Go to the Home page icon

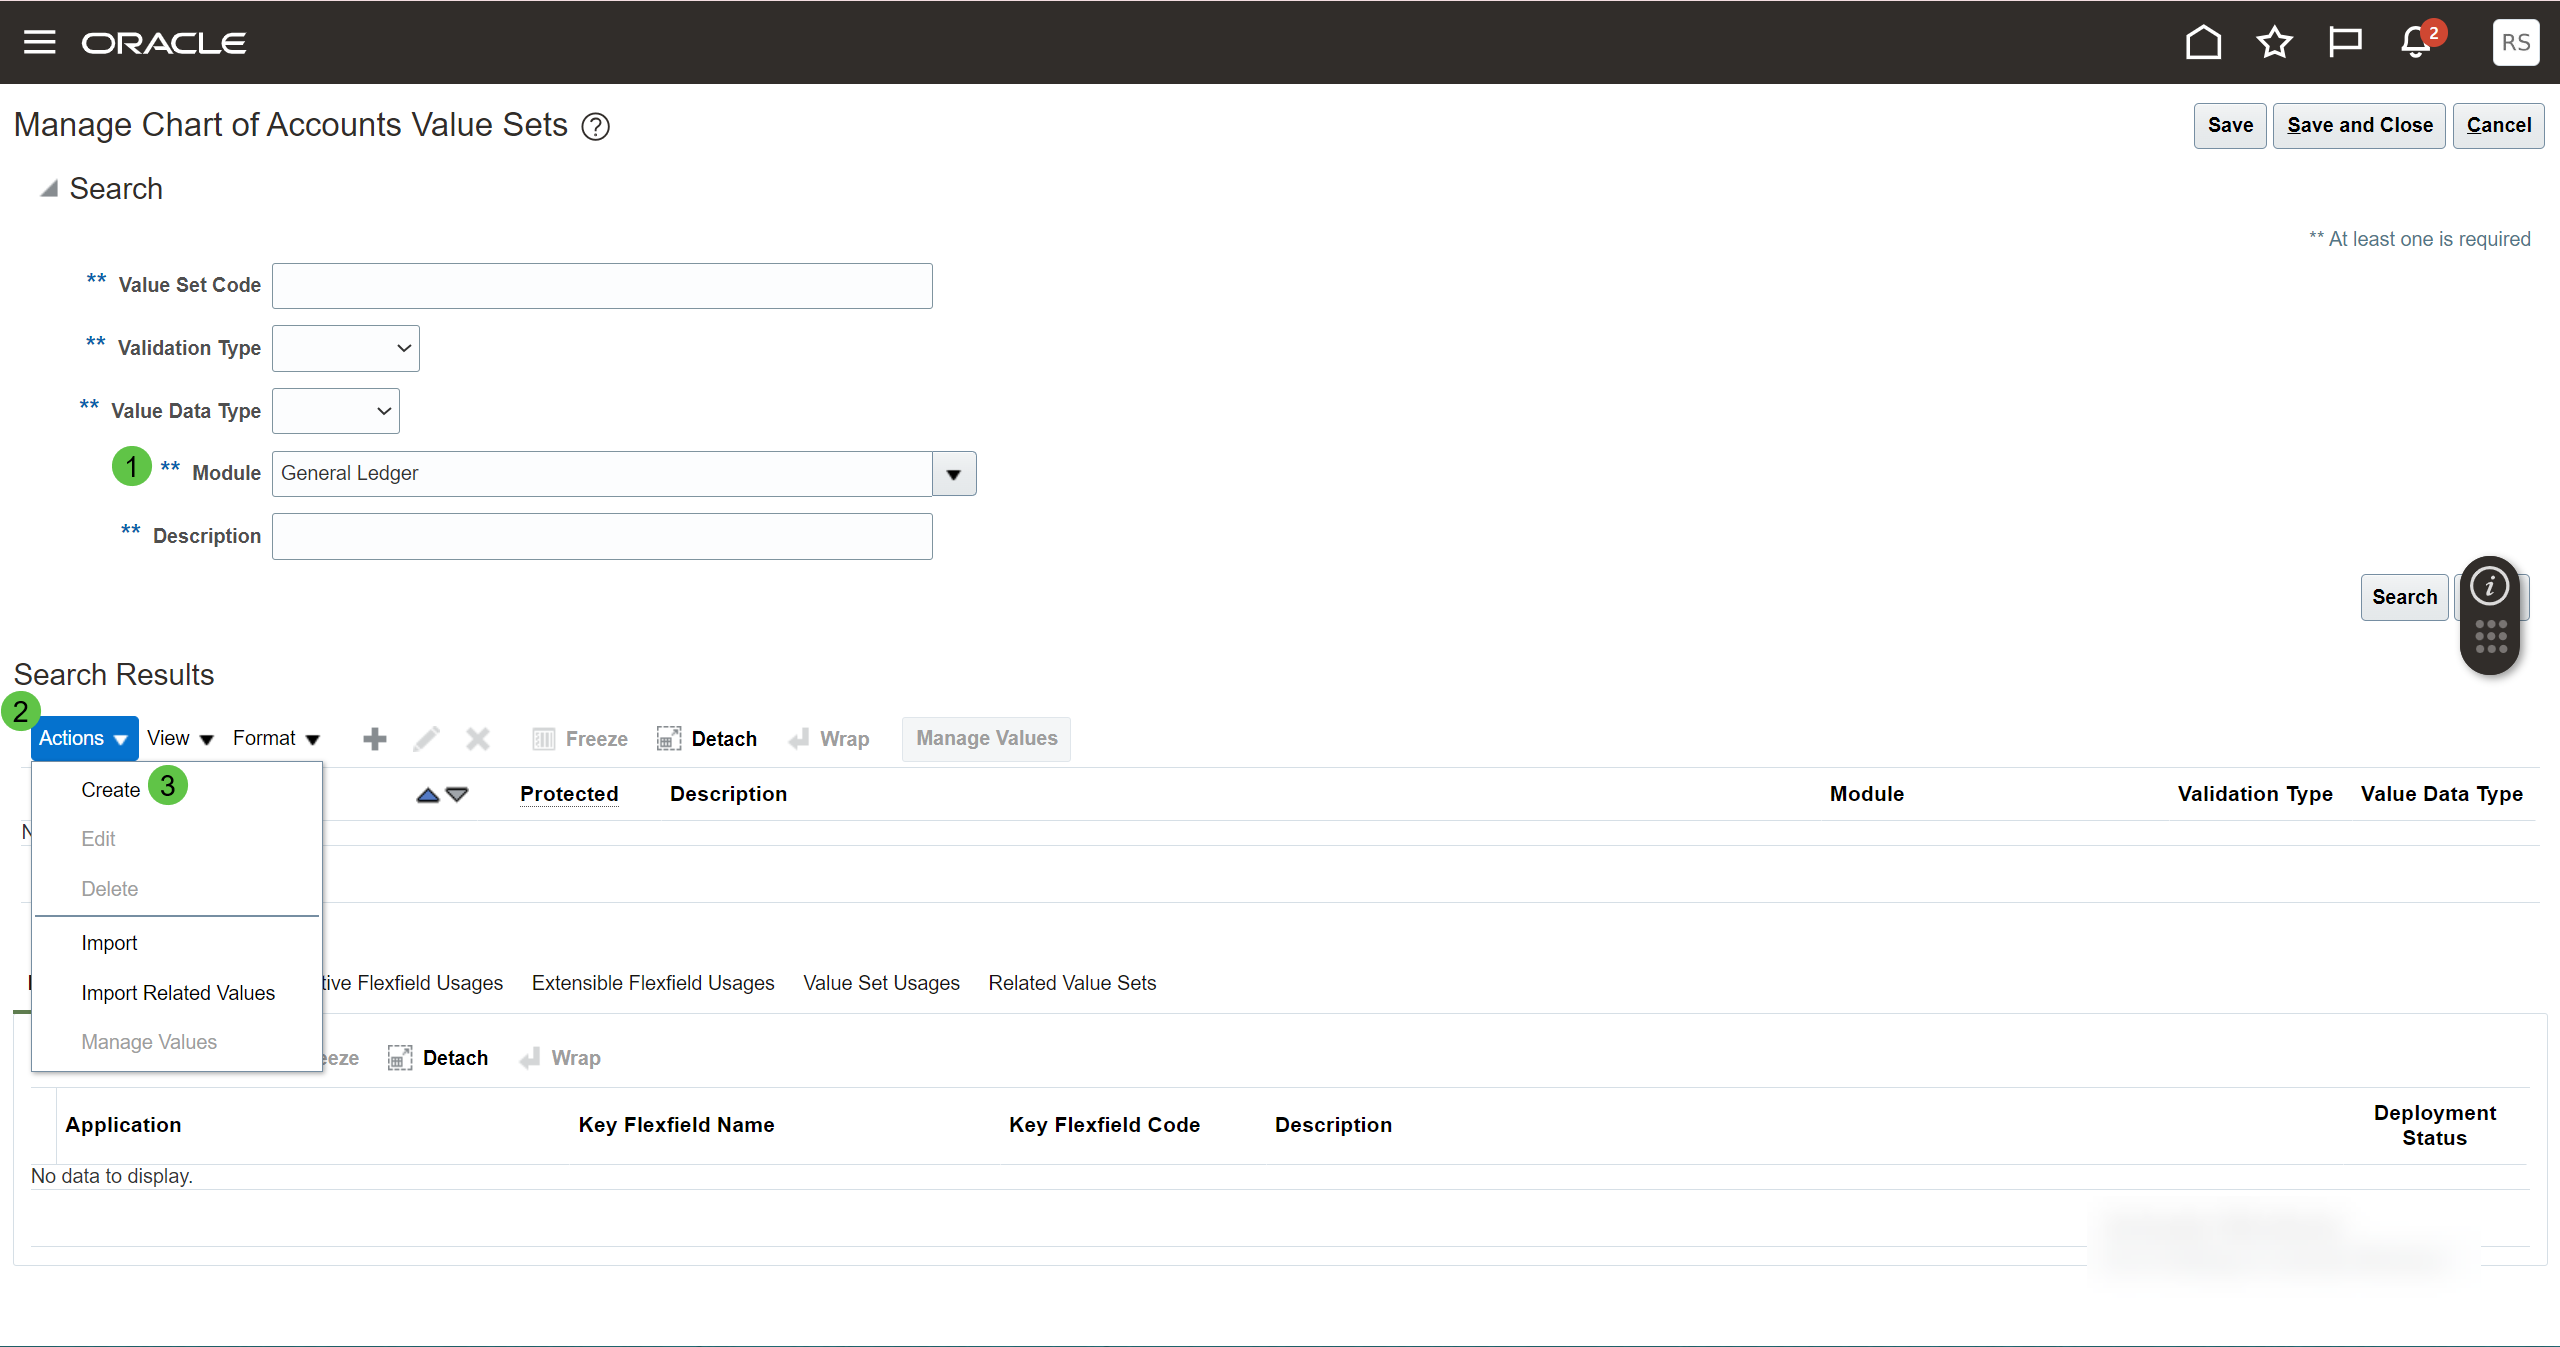tap(2203, 42)
